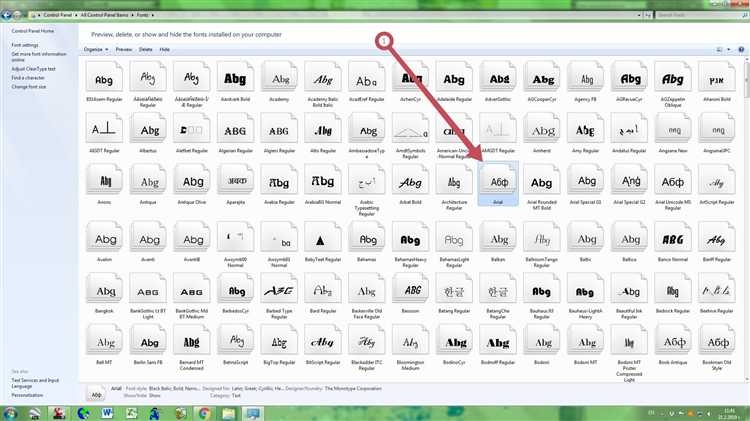Viewport: 750px width, 421px height.
Task: Expand the Fonts breadcrumb arrow
Action: coord(153,15)
